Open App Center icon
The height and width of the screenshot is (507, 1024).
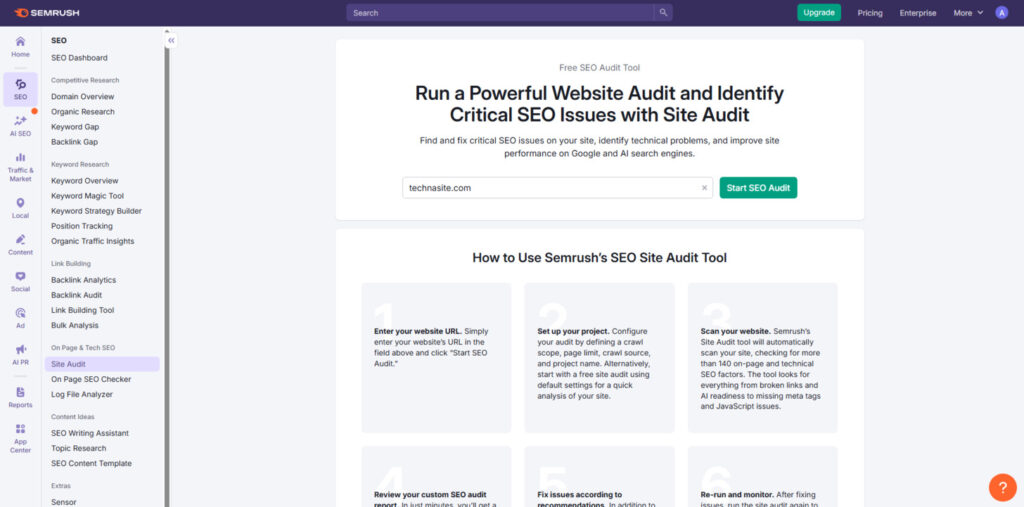pyautogui.click(x=20, y=430)
